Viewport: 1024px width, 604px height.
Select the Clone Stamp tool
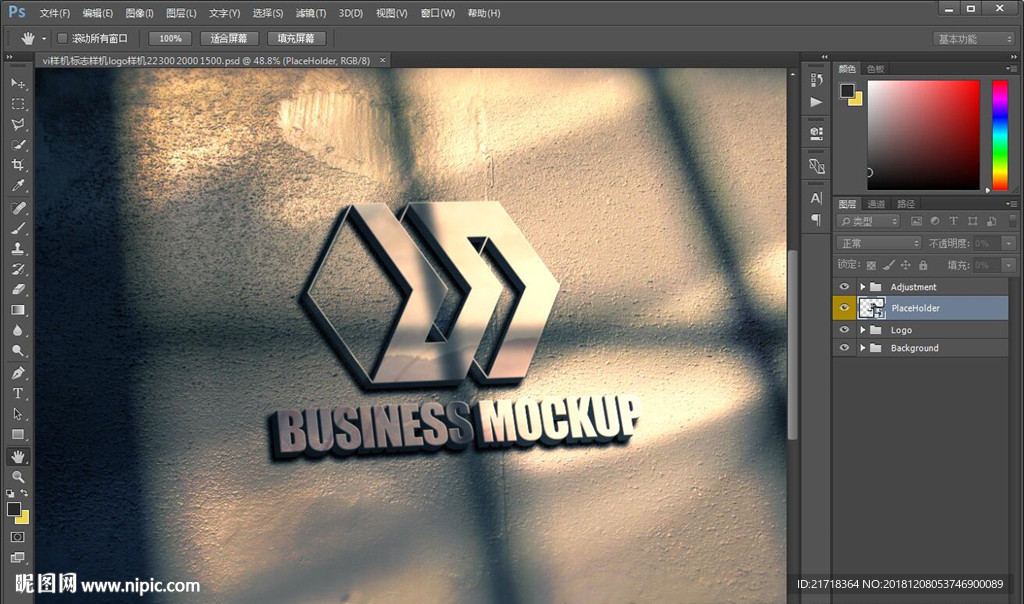tap(18, 249)
